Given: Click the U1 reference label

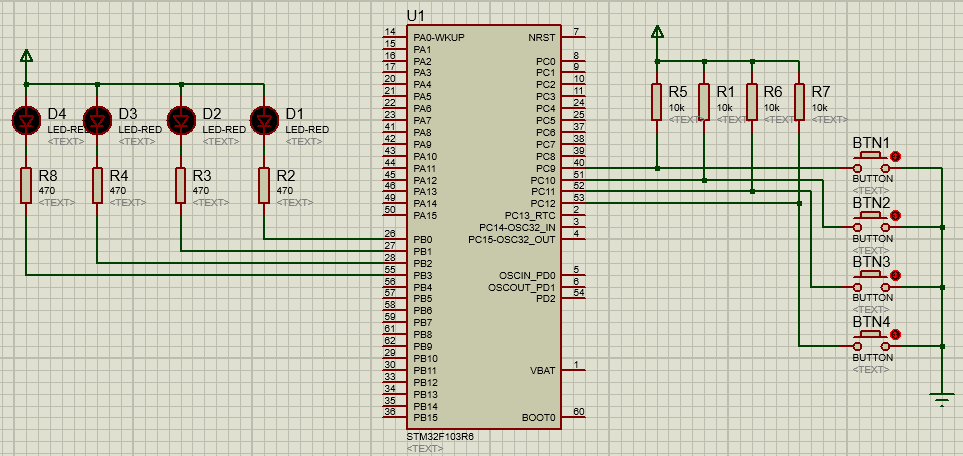Looking at the screenshot, I should pos(415,16).
